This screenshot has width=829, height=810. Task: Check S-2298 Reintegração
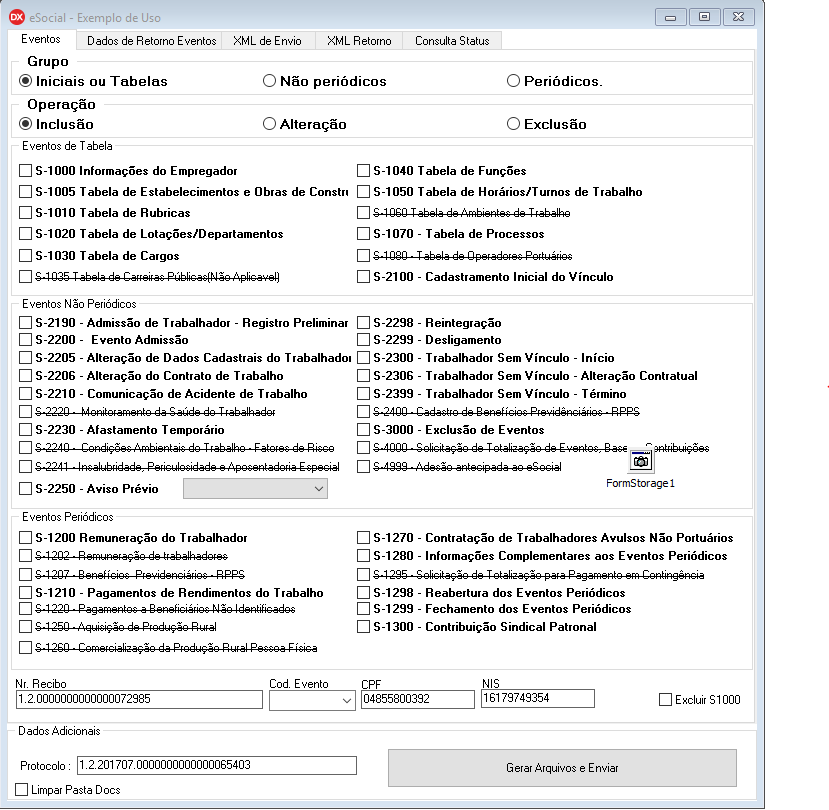click(x=363, y=323)
